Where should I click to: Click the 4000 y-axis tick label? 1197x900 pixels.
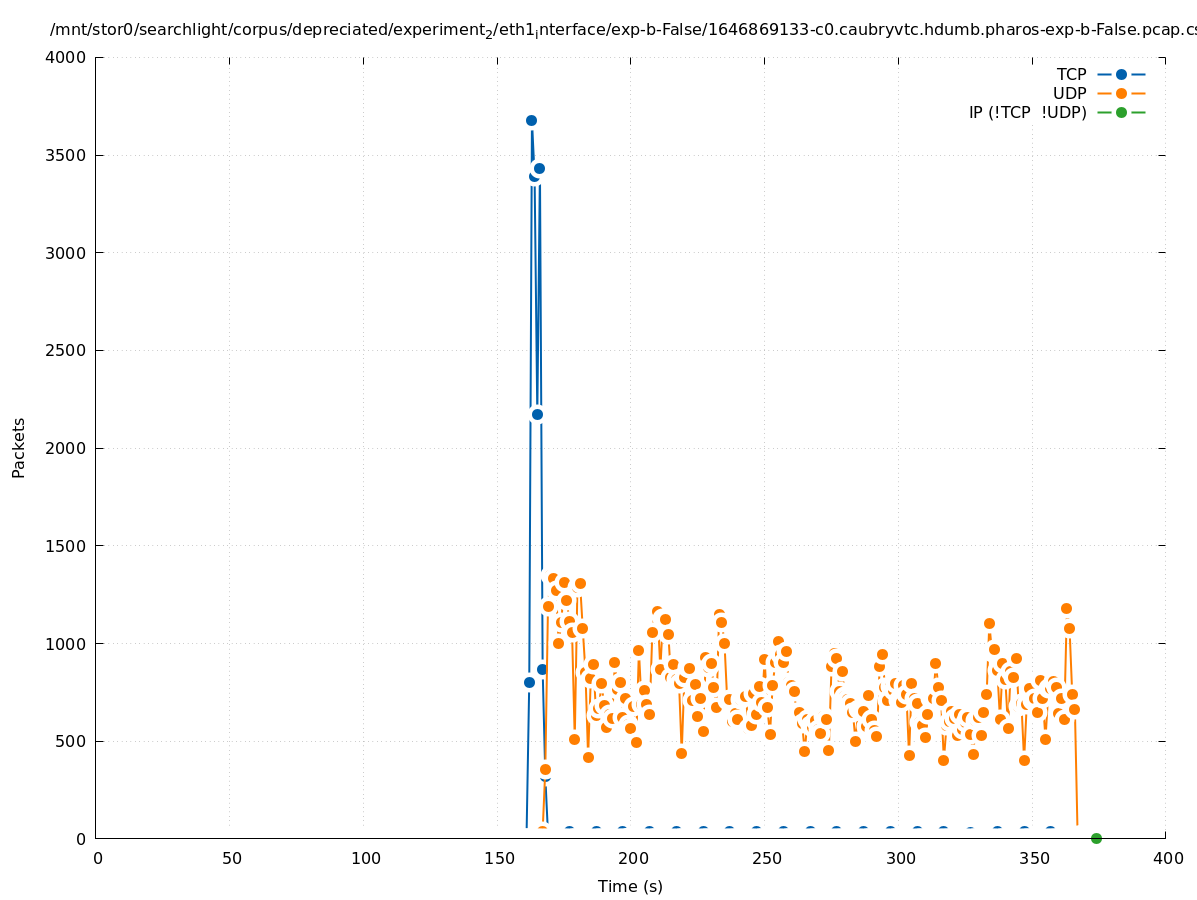(67, 58)
